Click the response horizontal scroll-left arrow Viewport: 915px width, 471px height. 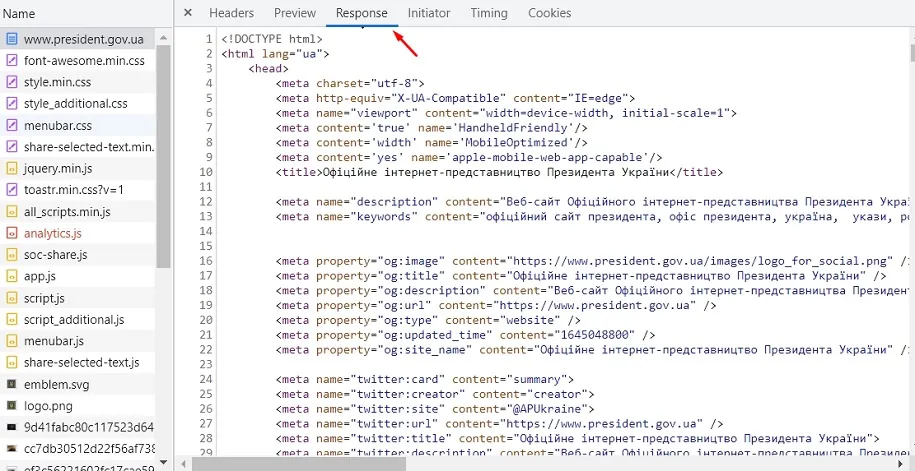[x=184, y=464]
